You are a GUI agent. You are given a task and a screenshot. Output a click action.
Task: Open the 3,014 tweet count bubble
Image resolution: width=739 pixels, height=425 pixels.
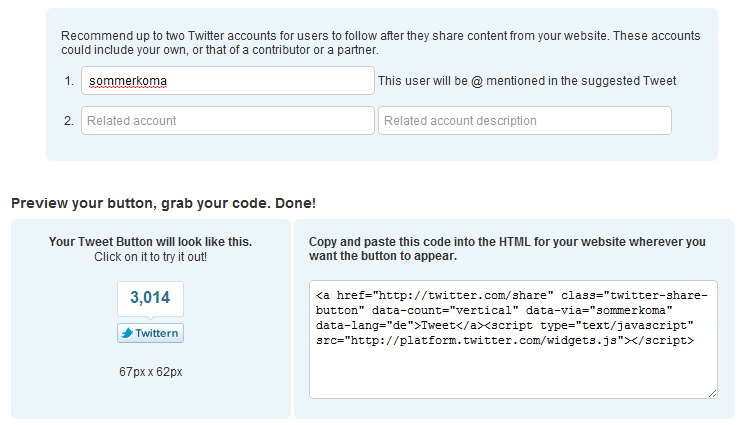click(x=150, y=299)
